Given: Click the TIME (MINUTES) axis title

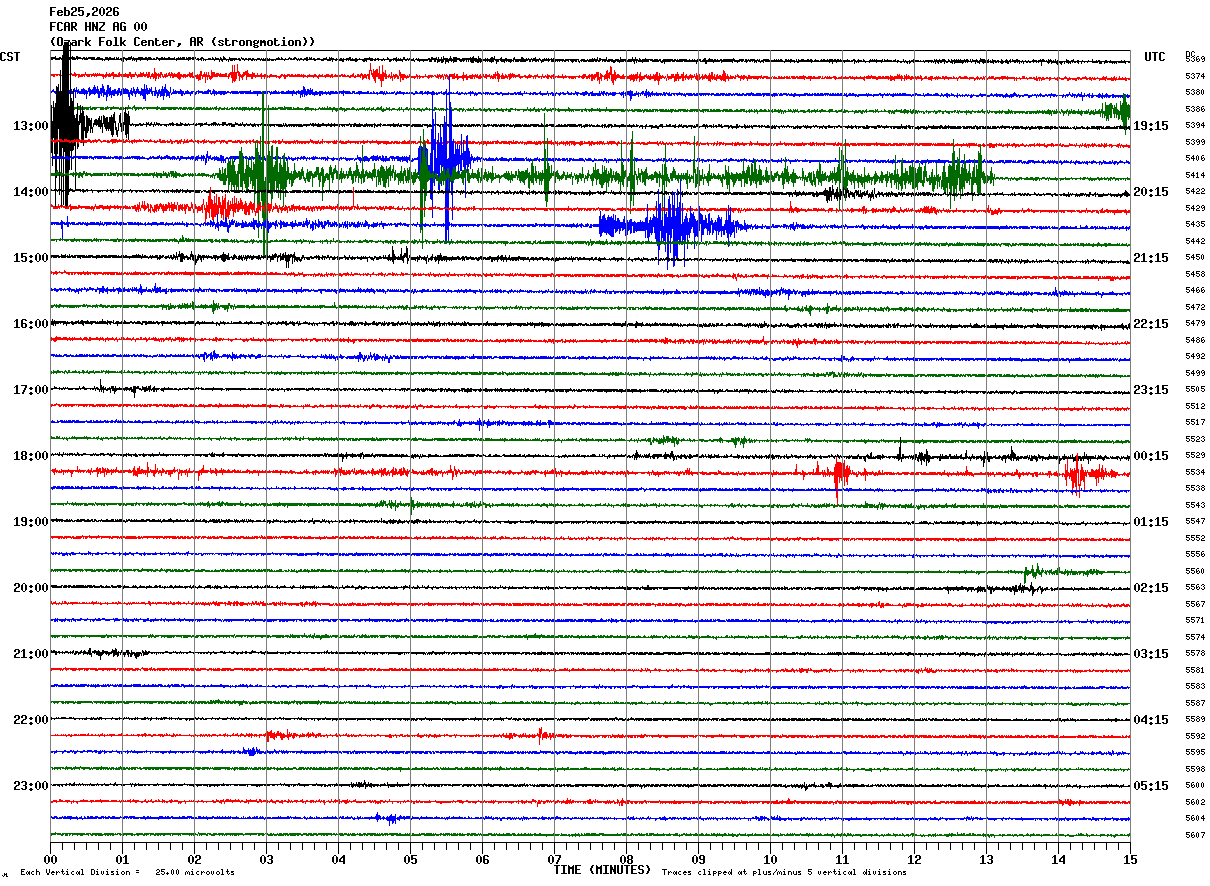Looking at the screenshot, I should coord(602,870).
